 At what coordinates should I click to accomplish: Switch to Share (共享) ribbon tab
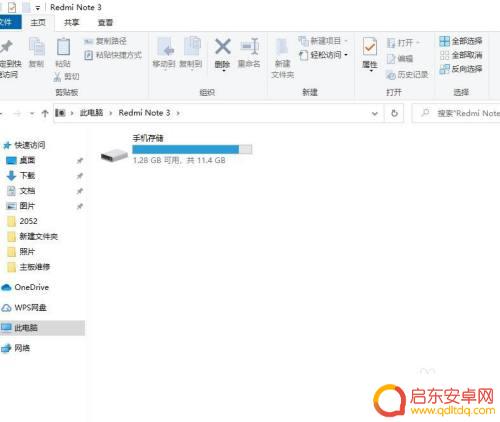pos(71,22)
